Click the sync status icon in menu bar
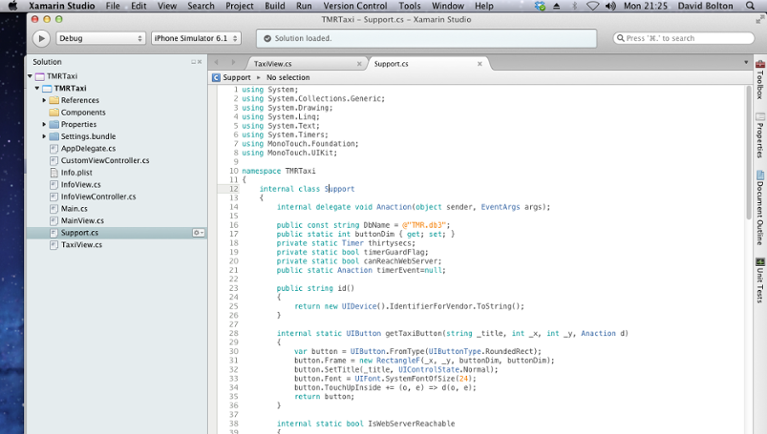Image resolution: width=767 pixels, height=434 pixels. coord(540,6)
